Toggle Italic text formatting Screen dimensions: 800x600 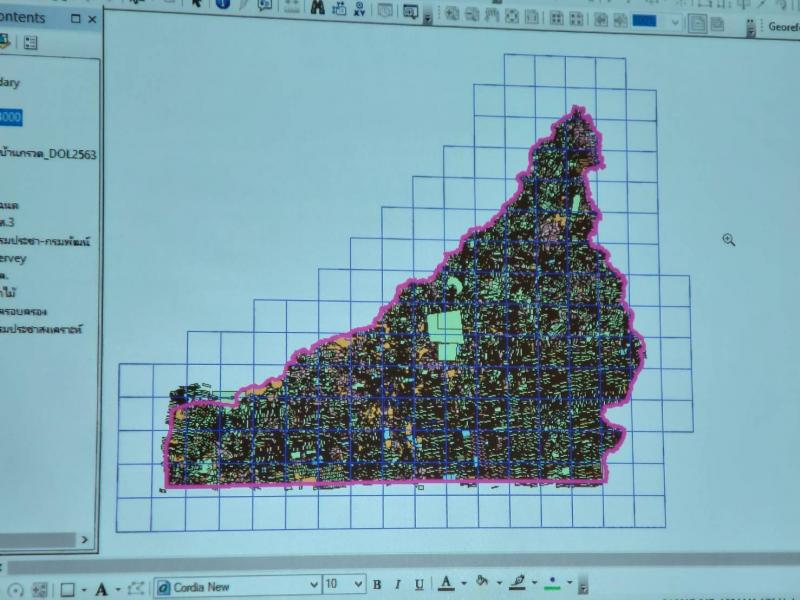coord(398,584)
